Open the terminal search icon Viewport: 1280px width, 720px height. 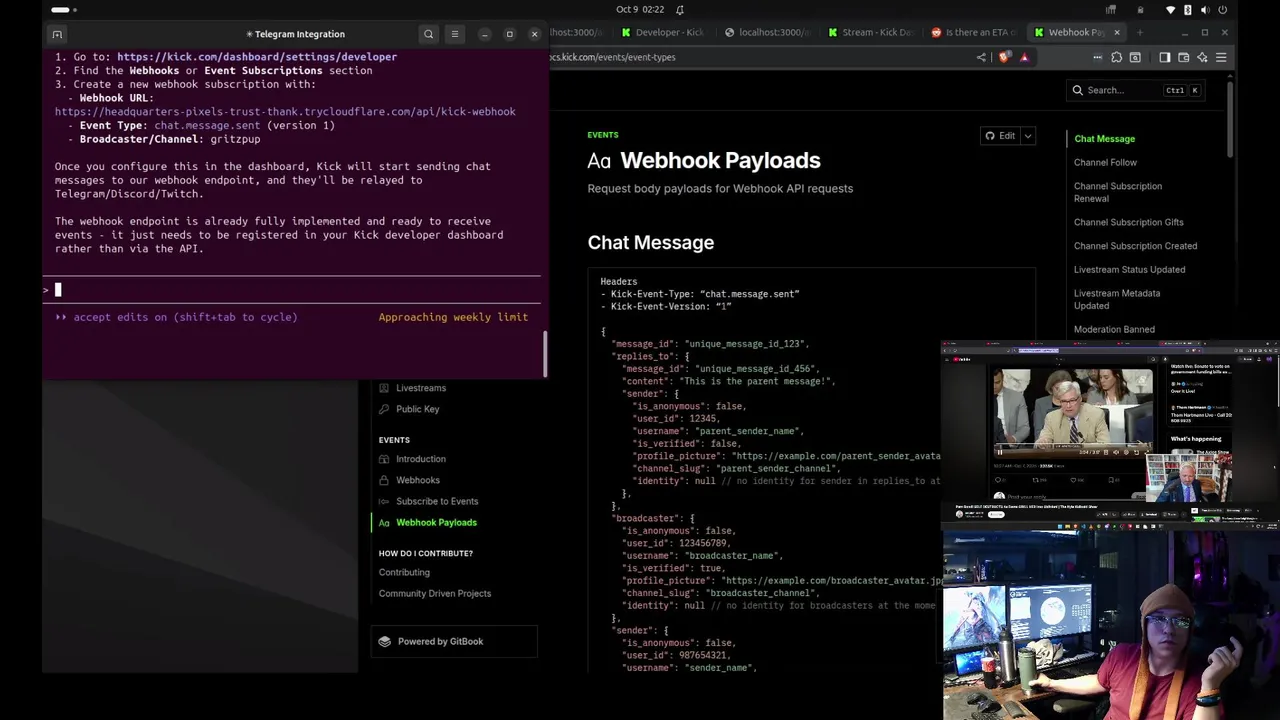tap(429, 34)
